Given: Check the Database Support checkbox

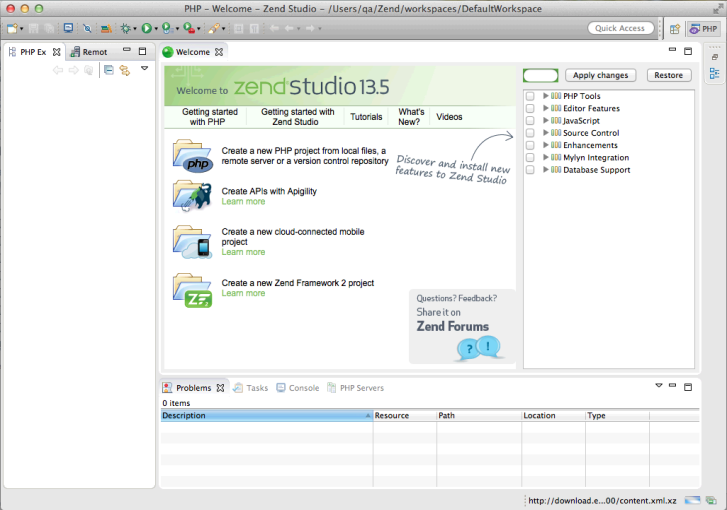Looking at the screenshot, I should click(530, 170).
